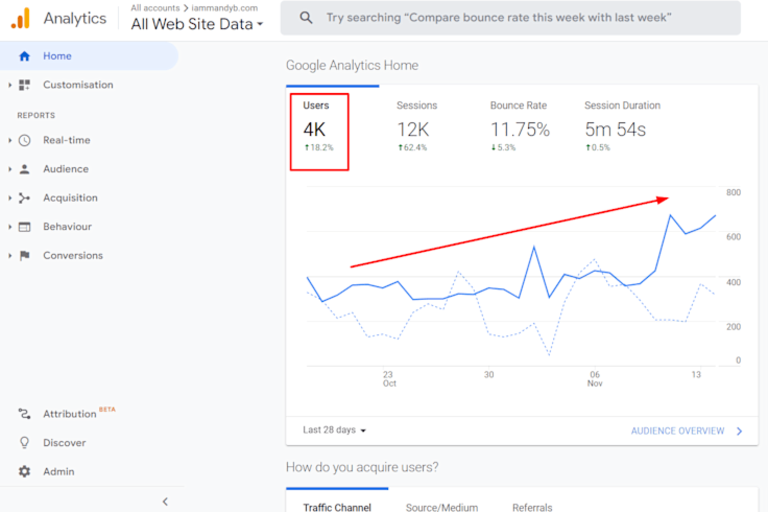This screenshot has height=512, width=768.
Task: Switch to the Source/Medium tab
Action: click(442, 507)
